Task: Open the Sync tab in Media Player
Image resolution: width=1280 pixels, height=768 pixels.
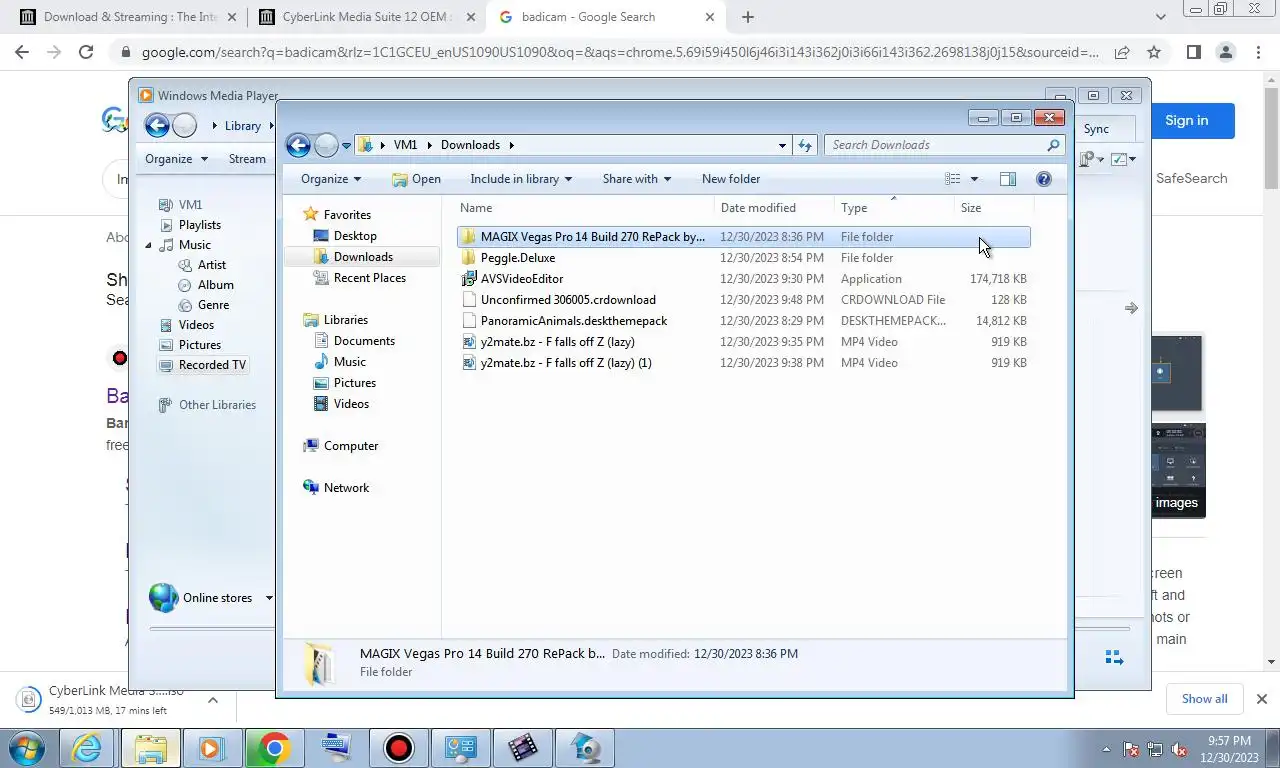Action: [1096, 129]
